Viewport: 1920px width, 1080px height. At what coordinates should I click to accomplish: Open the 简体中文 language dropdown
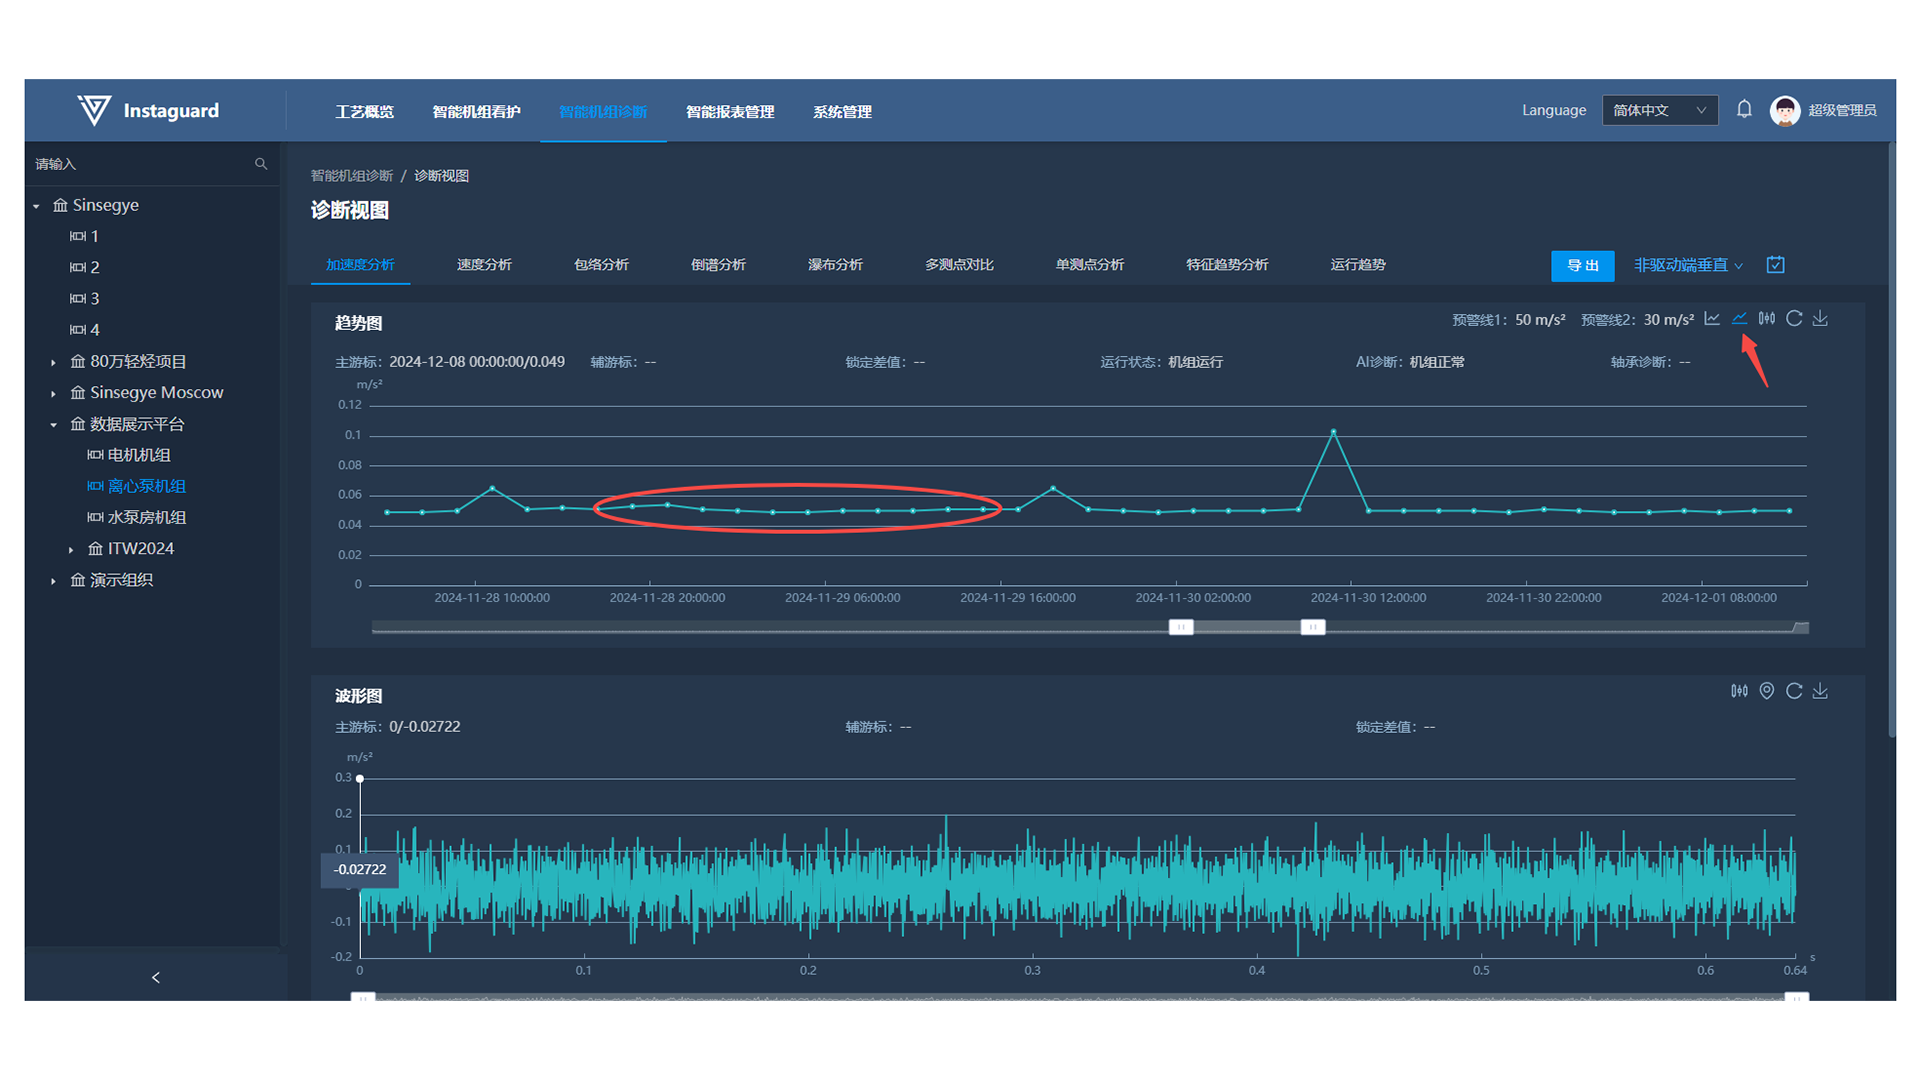(1660, 110)
